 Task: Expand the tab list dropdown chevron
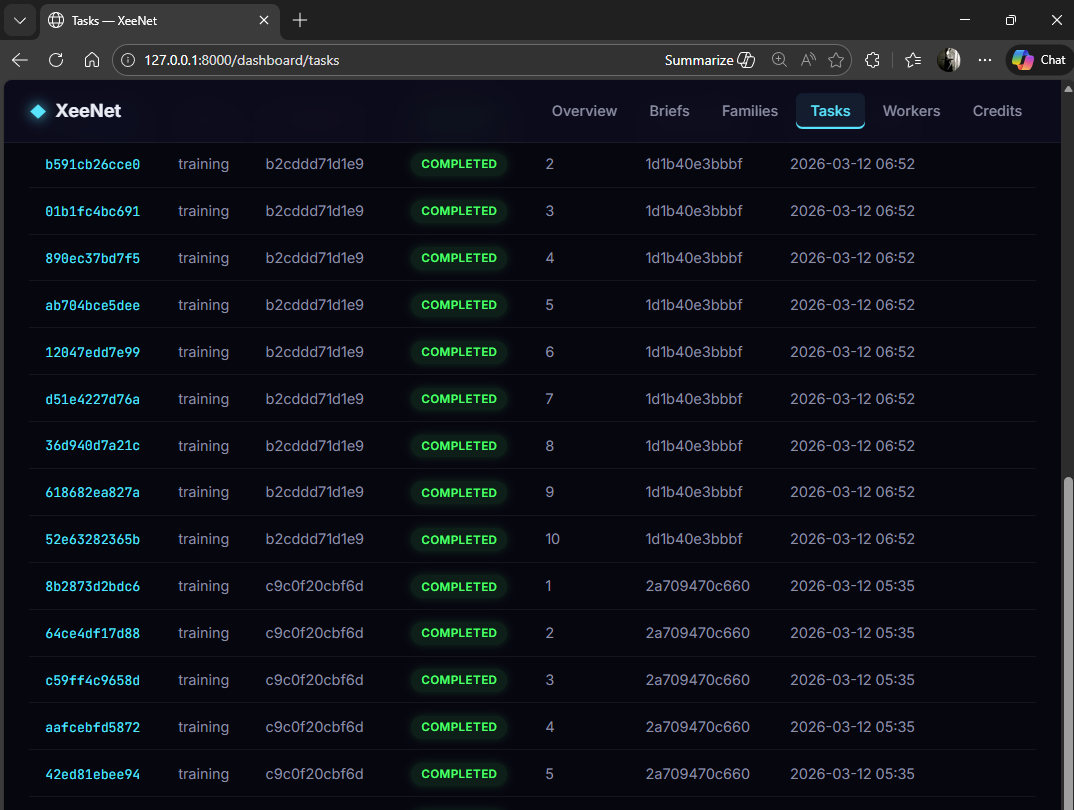(19, 20)
